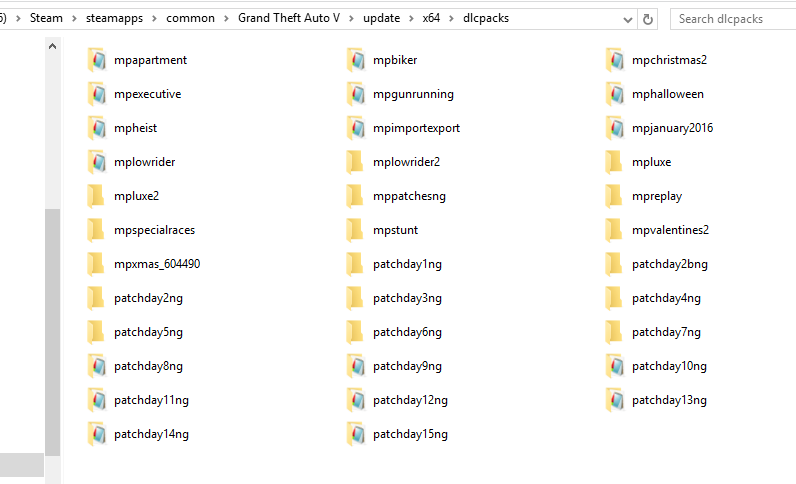Select the mpxmas_604490 folder icon
Image resolution: width=796 pixels, height=484 pixels.
pos(96,264)
